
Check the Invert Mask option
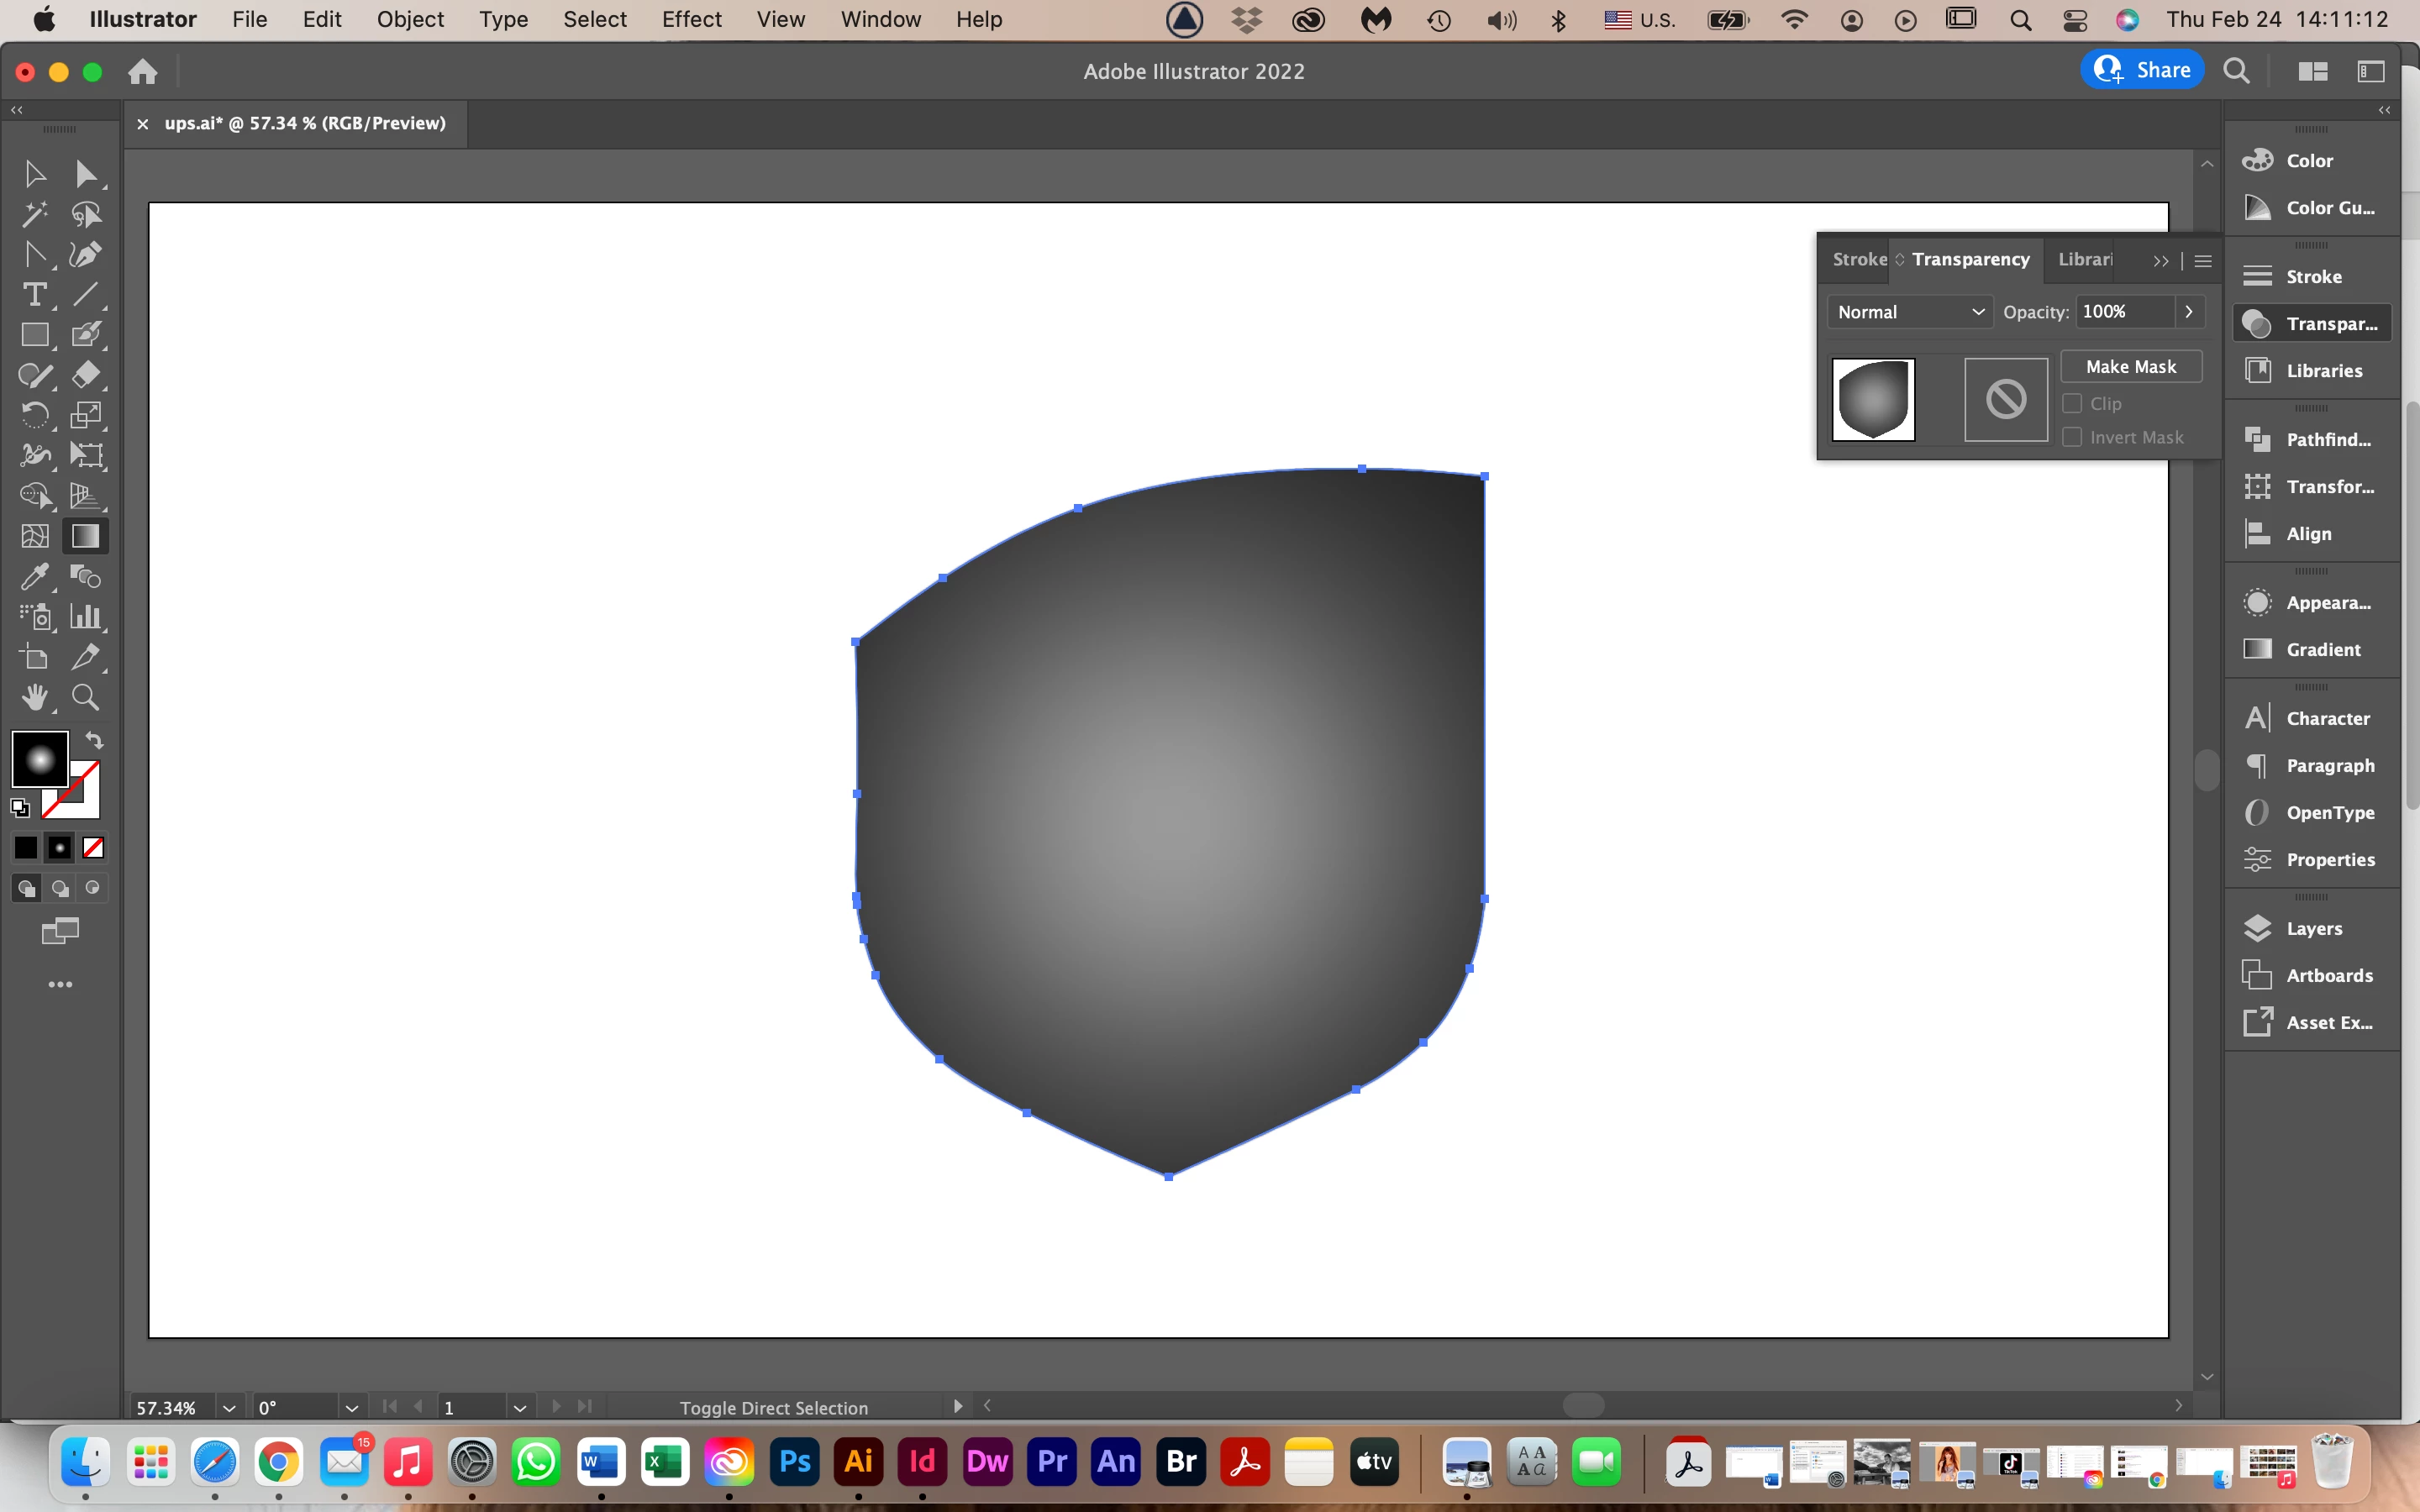pos(2072,437)
